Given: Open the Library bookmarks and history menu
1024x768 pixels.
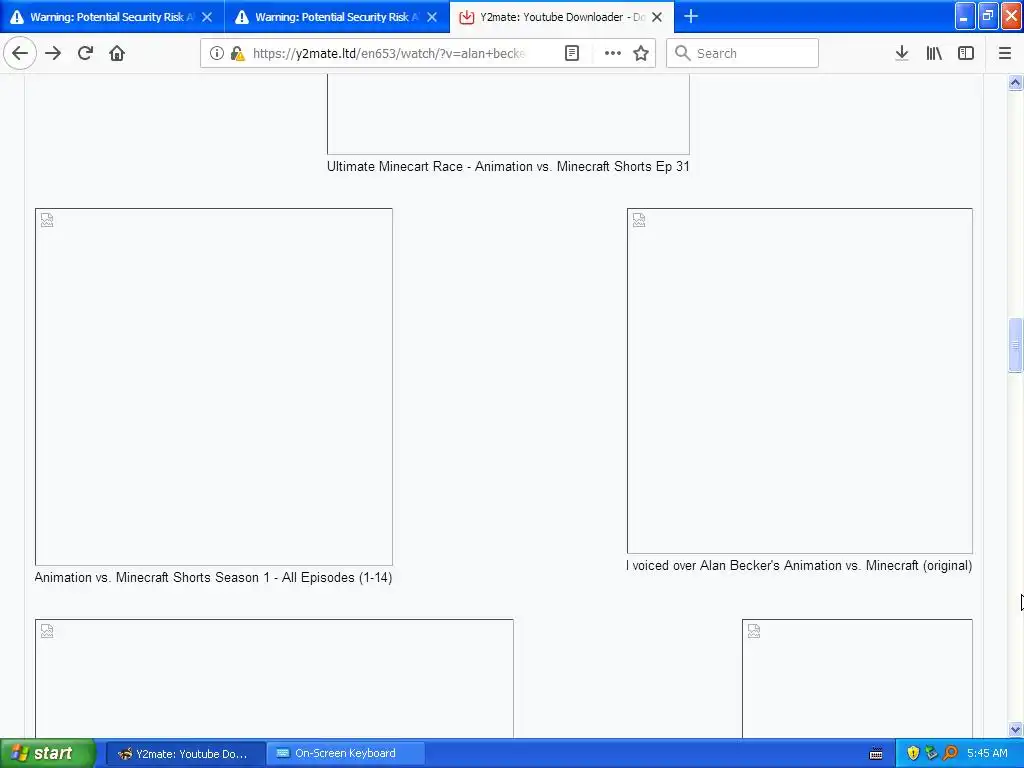Looking at the screenshot, I should click(x=934, y=53).
